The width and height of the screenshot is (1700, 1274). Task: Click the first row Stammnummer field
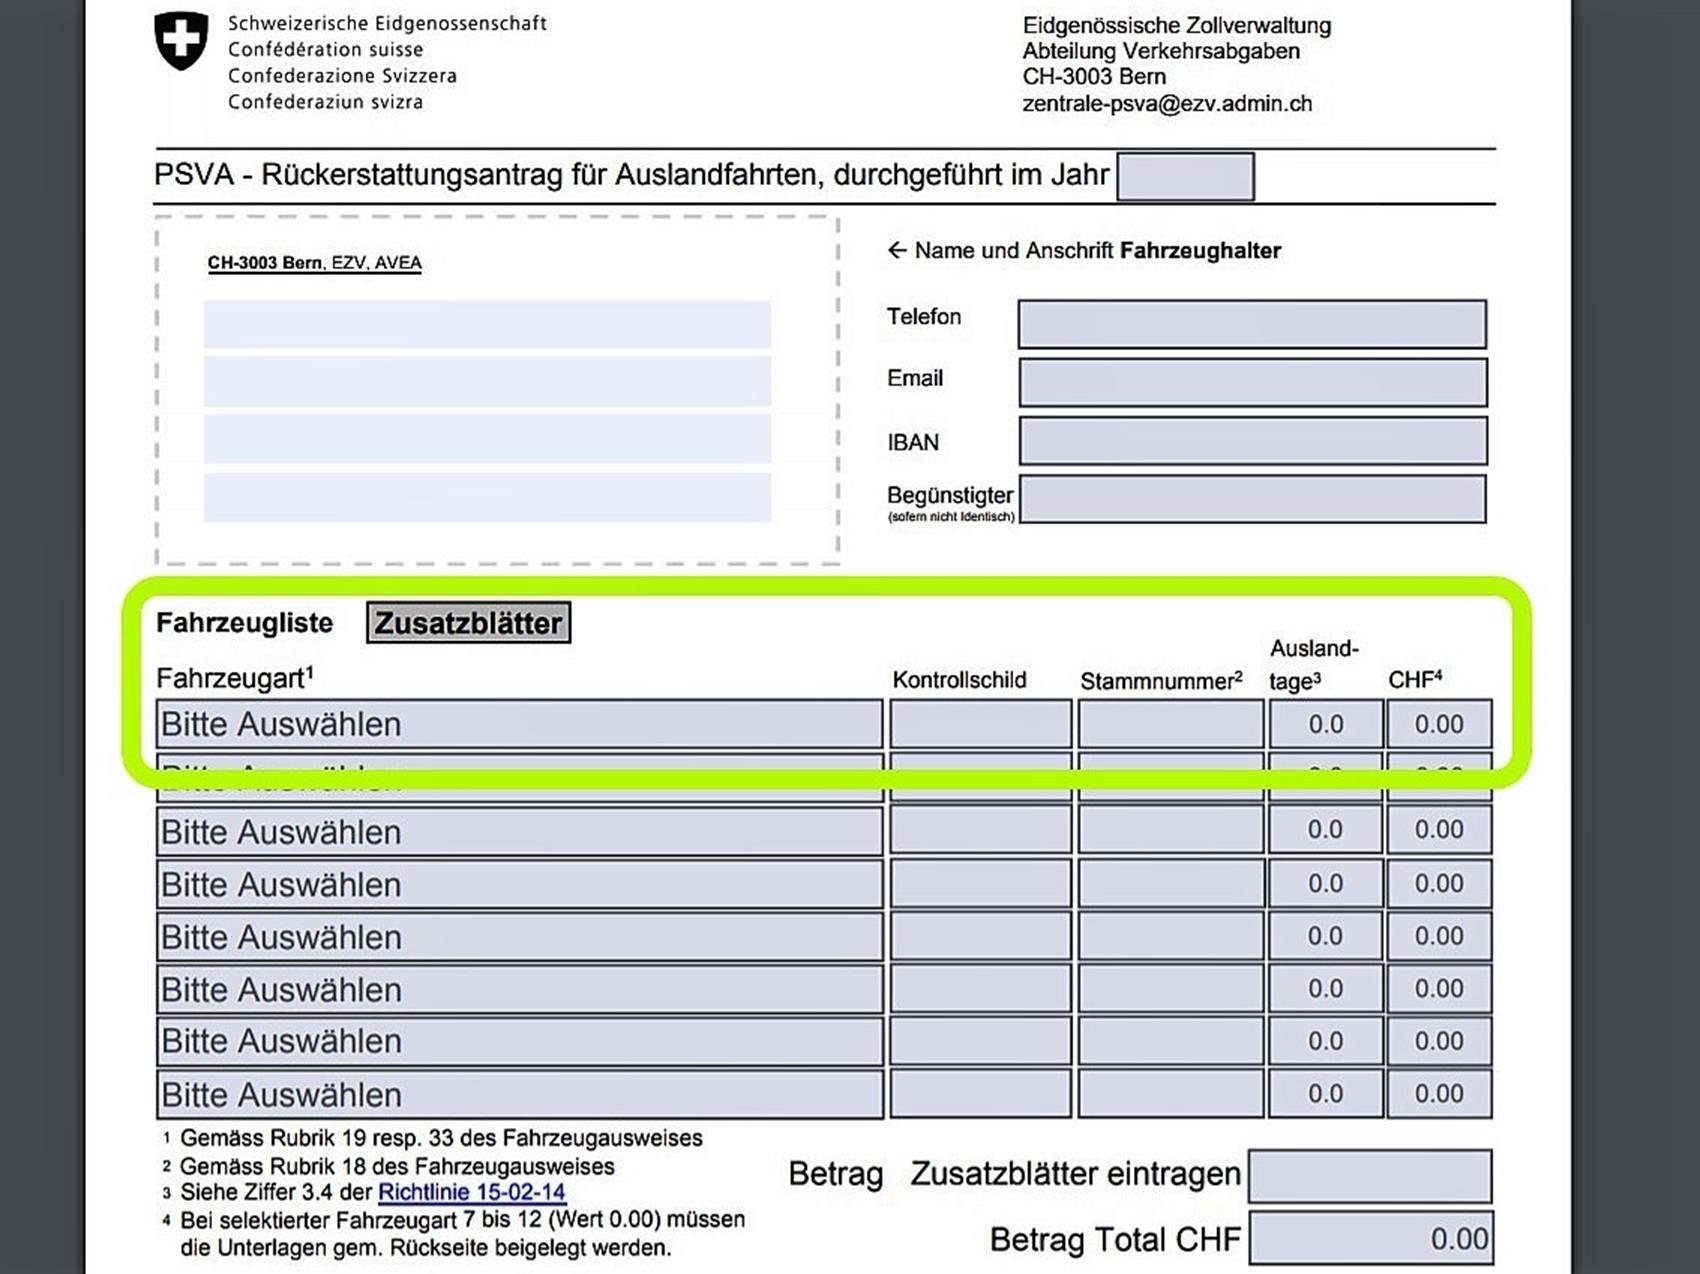pos(1169,724)
